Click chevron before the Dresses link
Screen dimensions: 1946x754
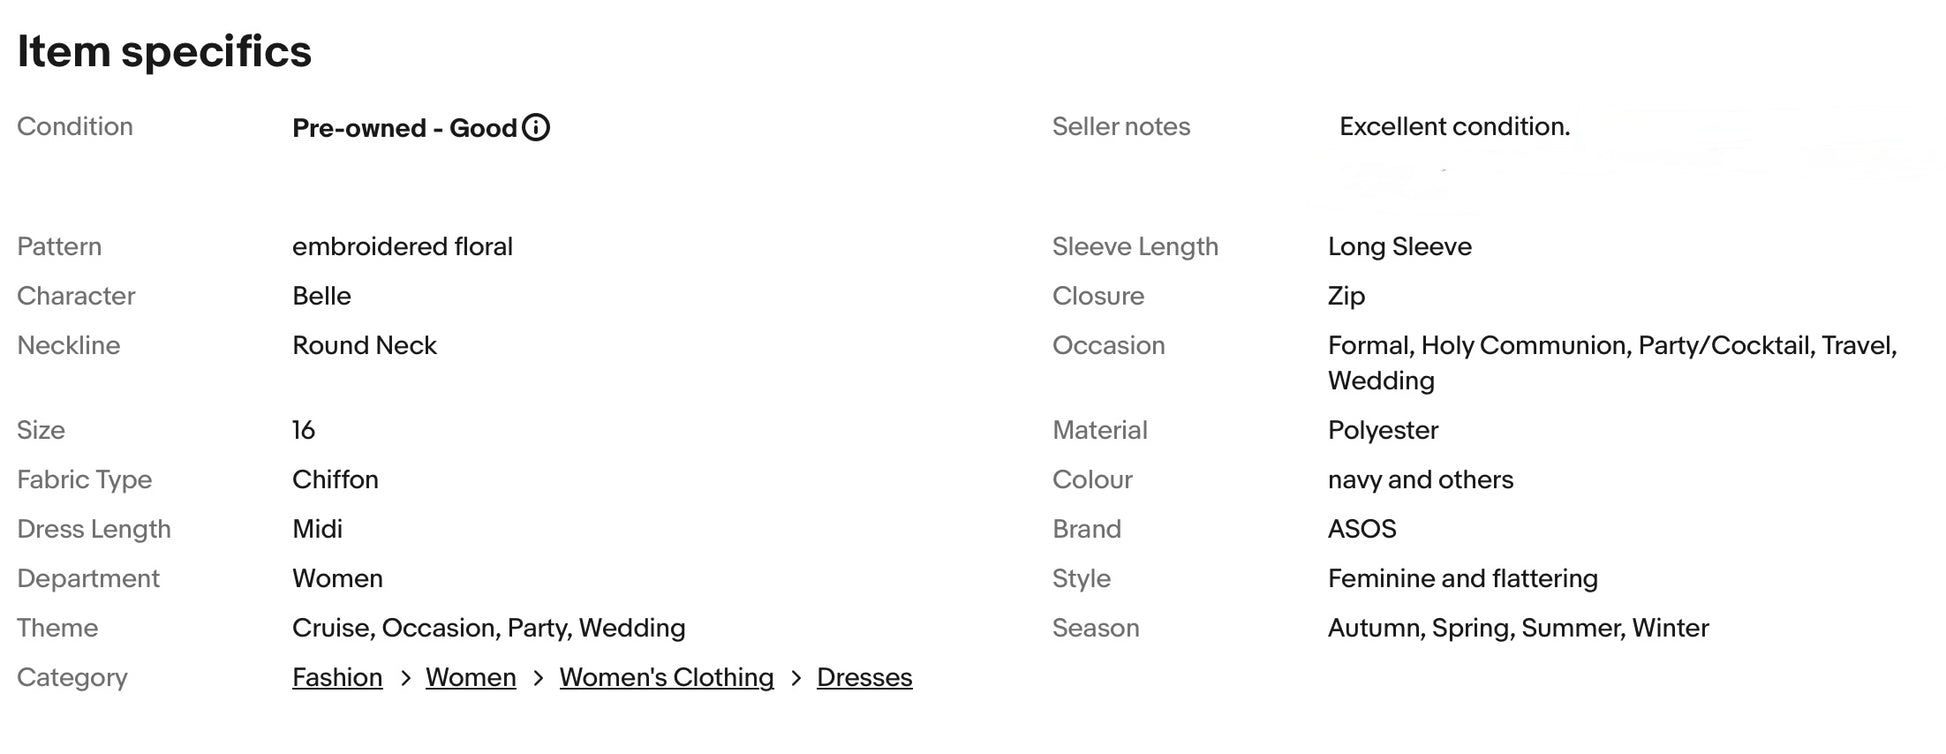796,678
